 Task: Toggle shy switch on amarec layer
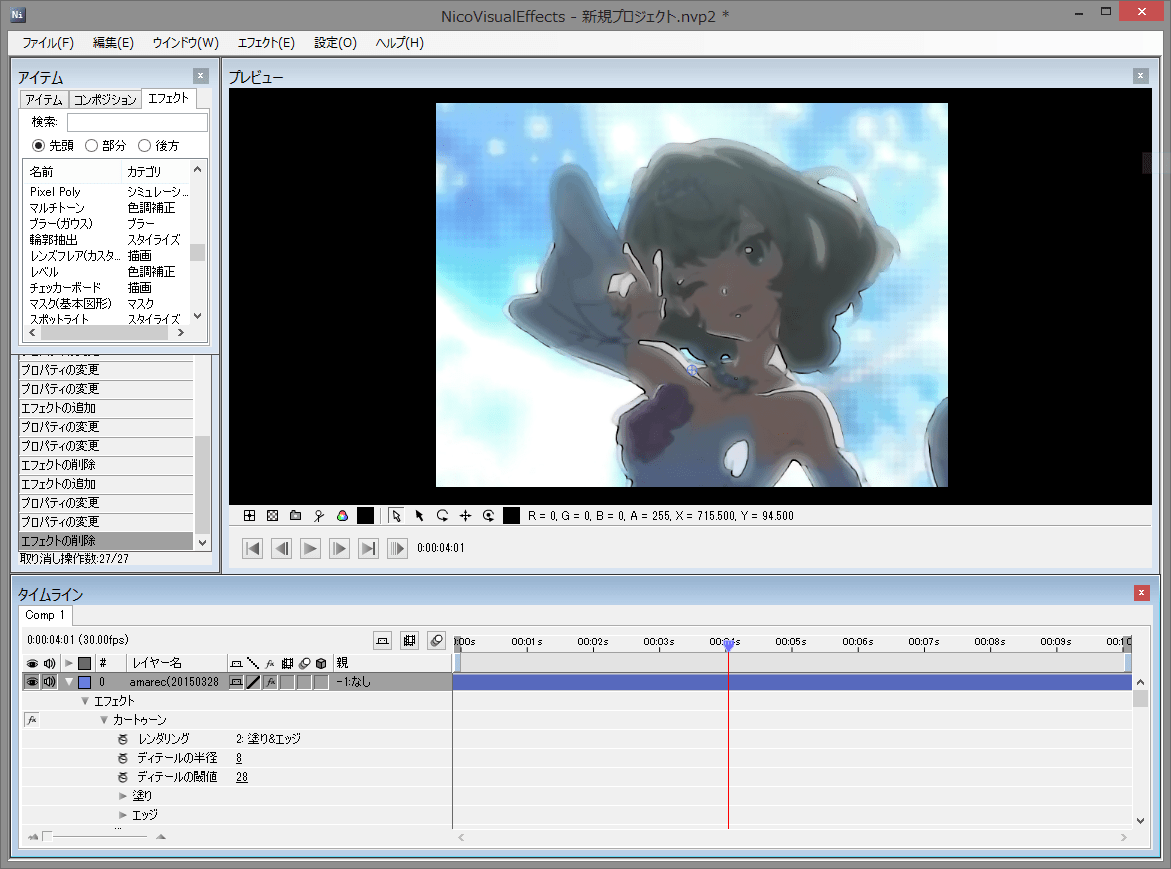pos(236,682)
